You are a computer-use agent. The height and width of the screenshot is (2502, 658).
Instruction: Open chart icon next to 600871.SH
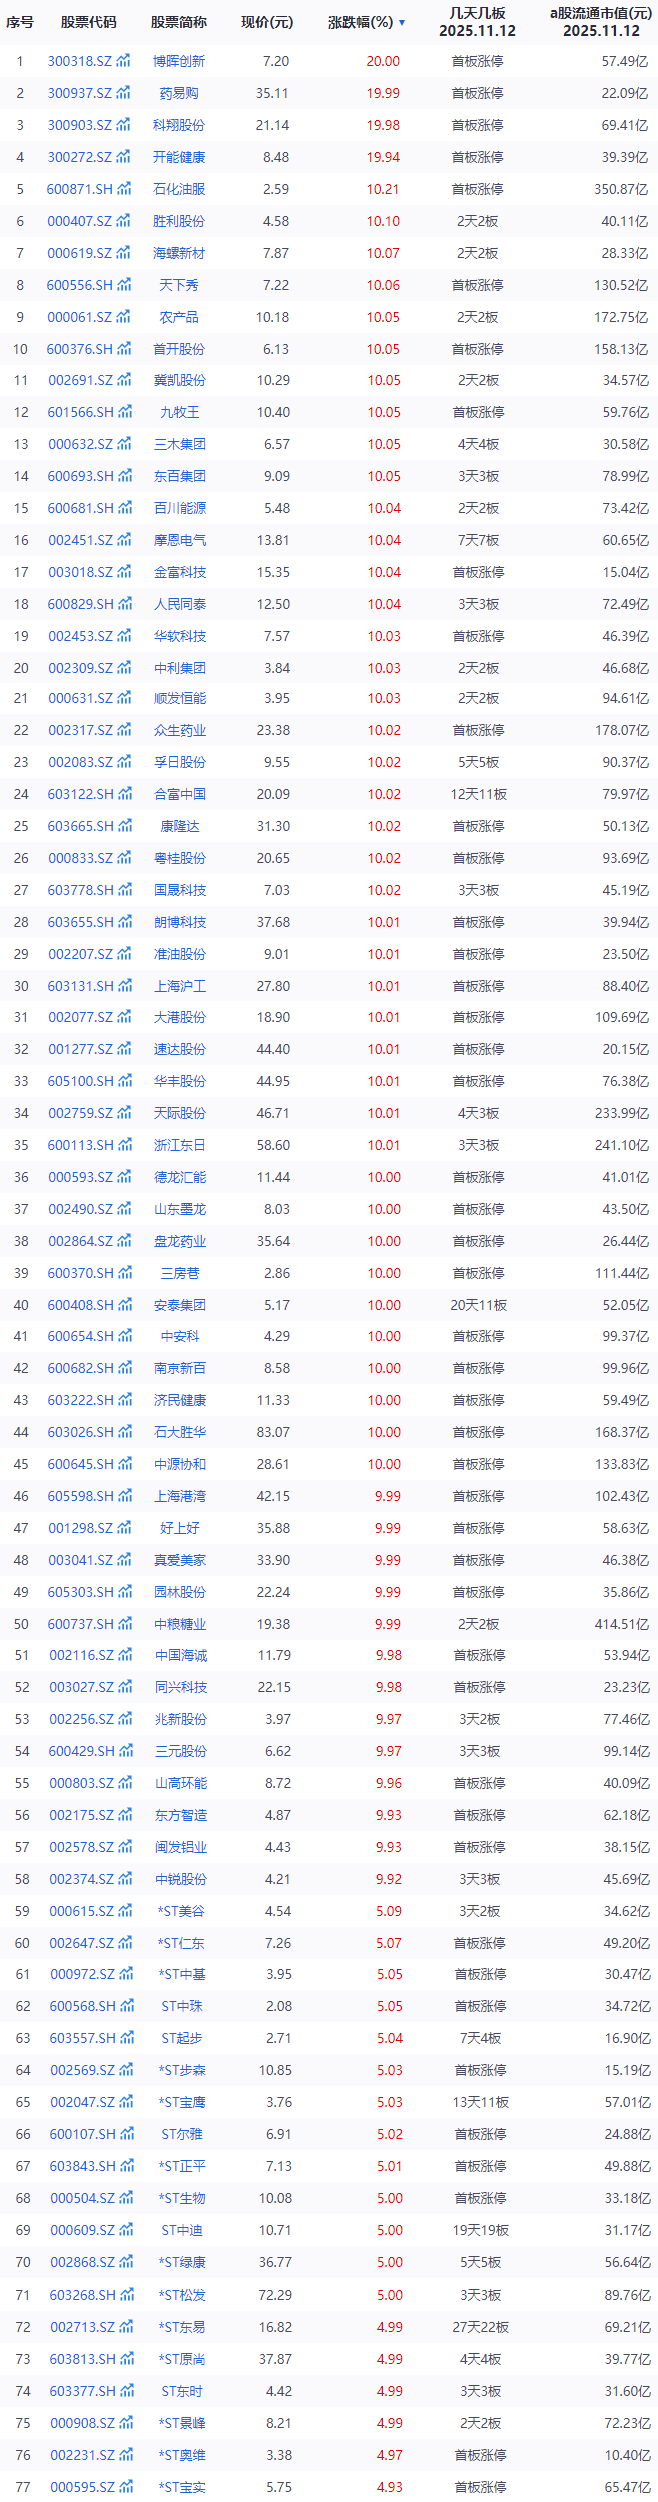pyautogui.click(x=124, y=189)
